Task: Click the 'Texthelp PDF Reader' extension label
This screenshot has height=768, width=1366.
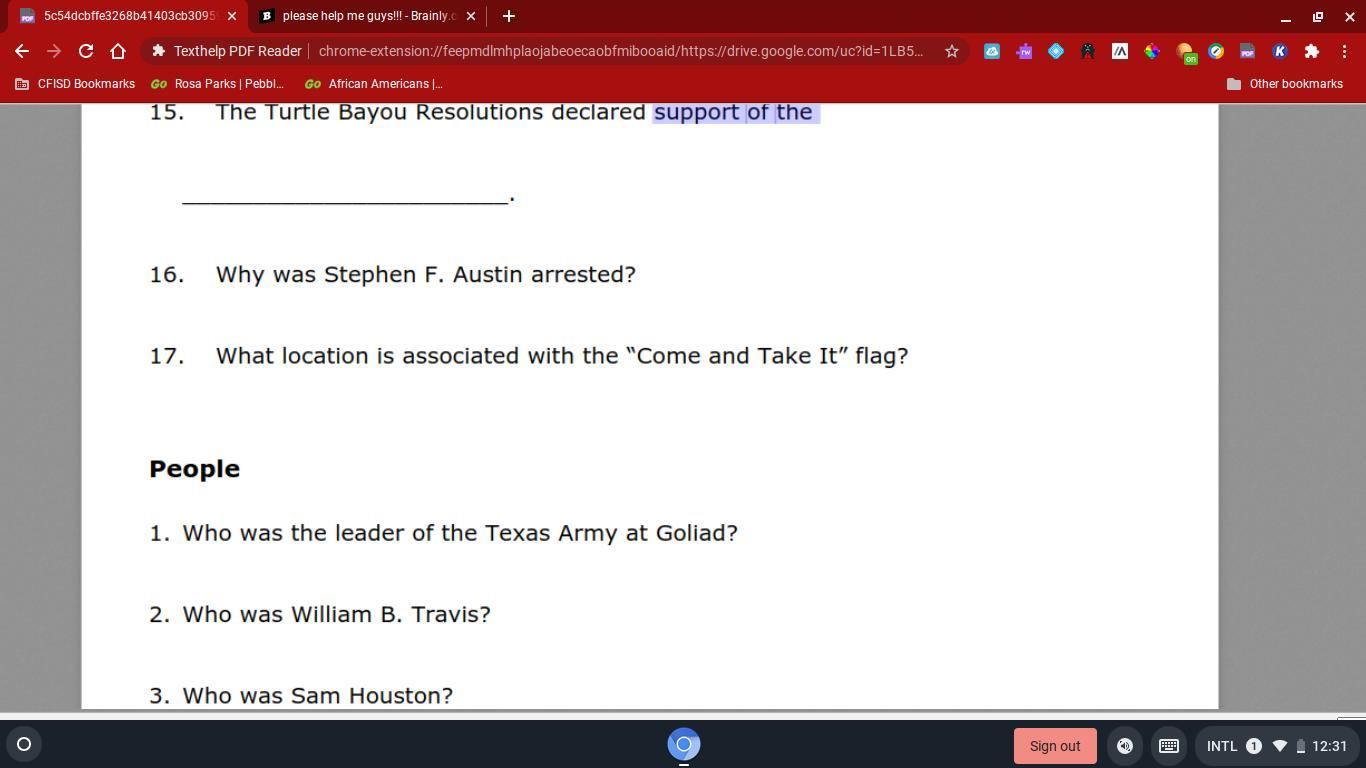Action: coord(237,51)
